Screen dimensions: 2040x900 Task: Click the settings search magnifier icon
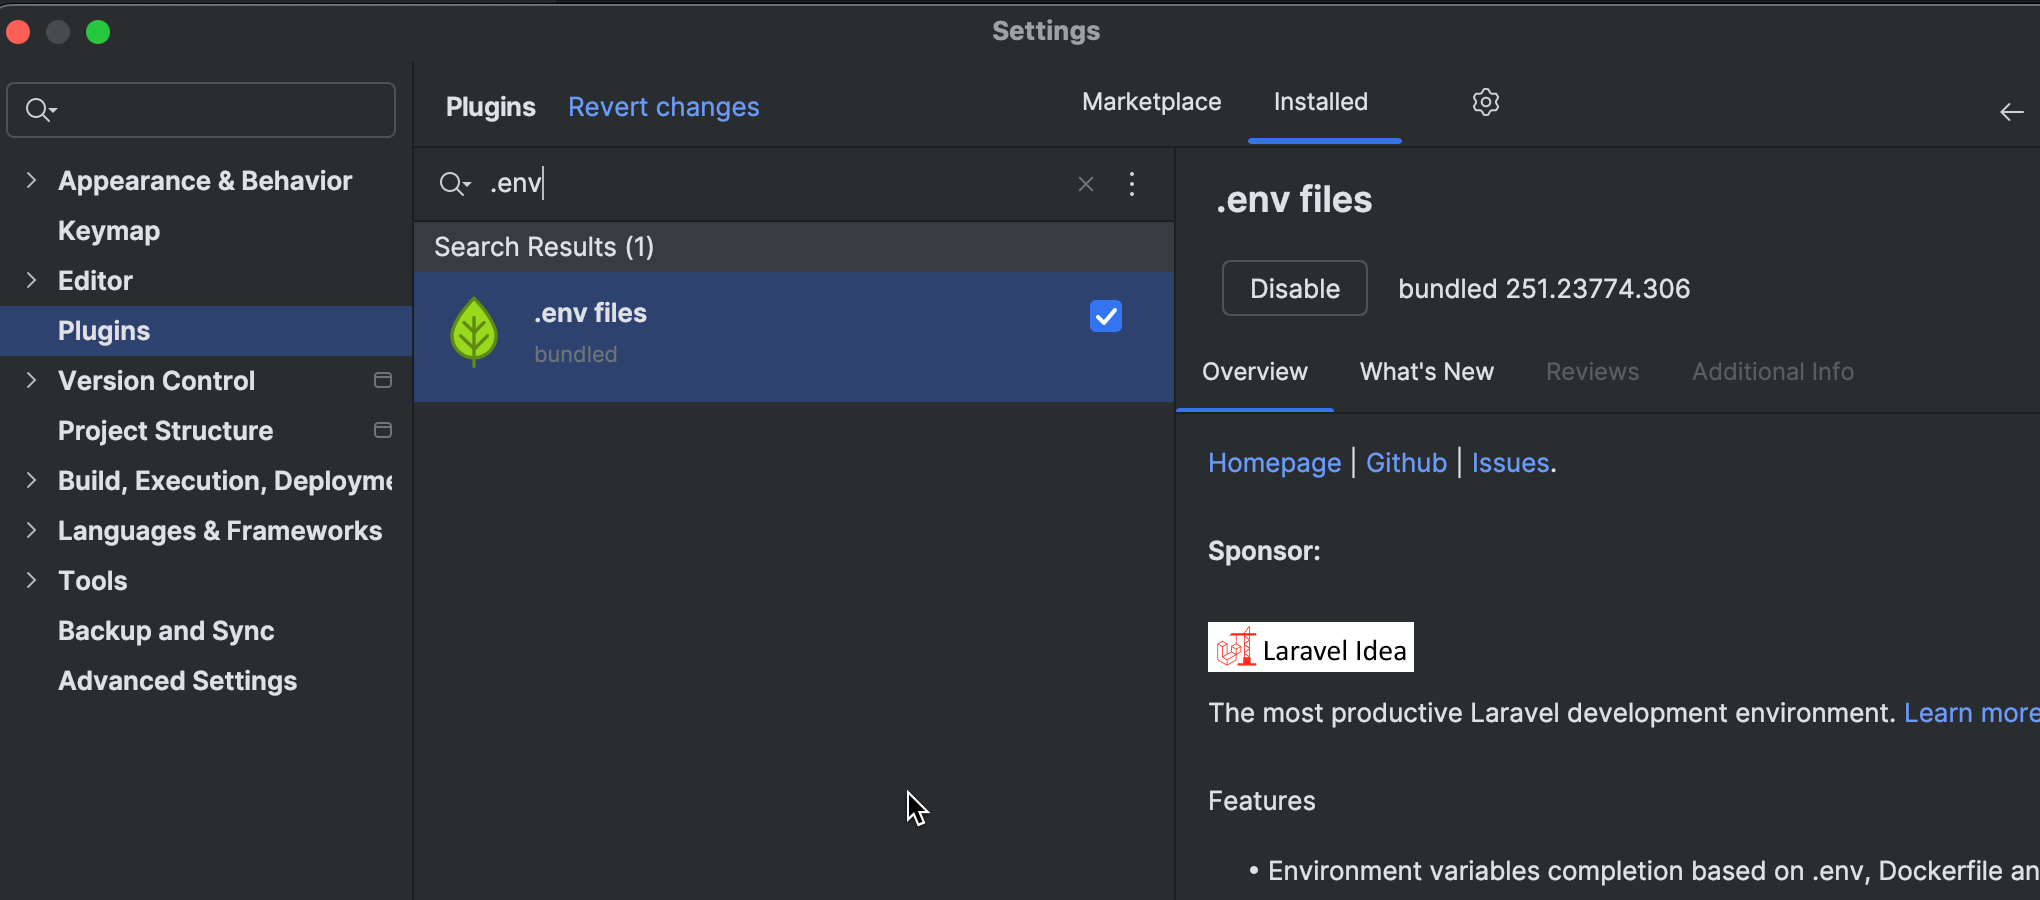(40, 110)
